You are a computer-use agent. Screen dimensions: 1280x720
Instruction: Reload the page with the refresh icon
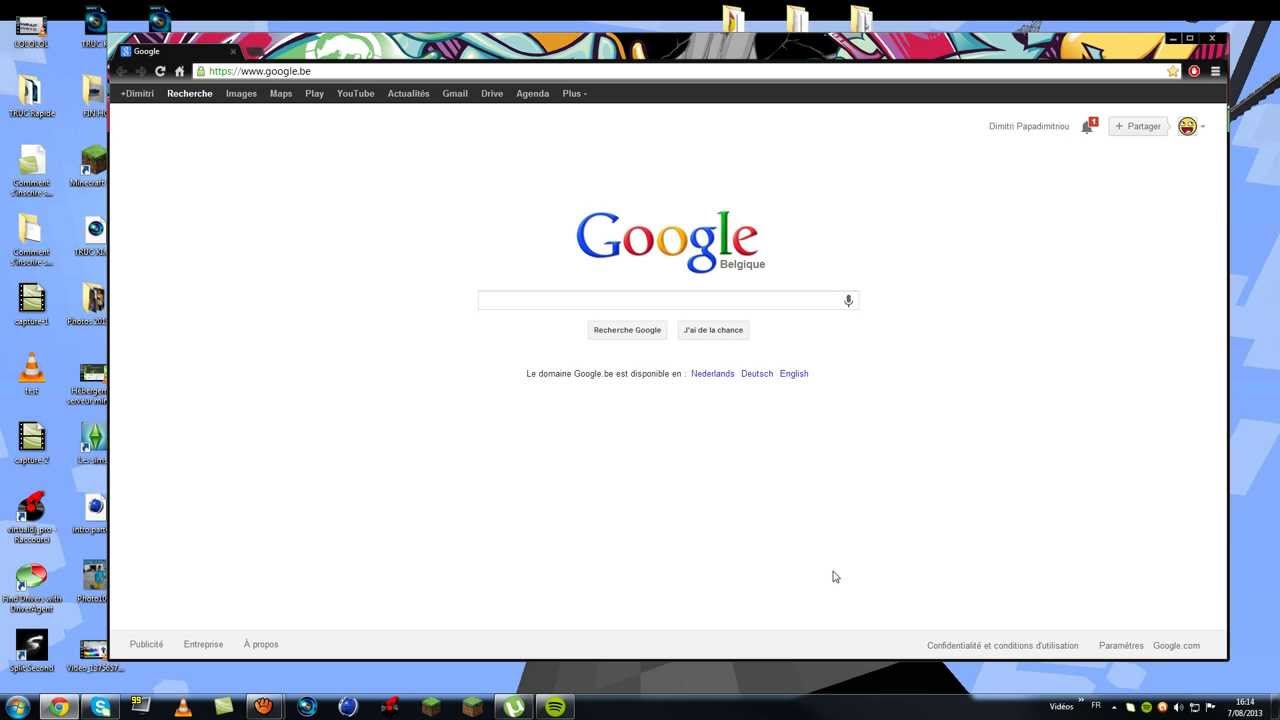(x=160, y=72)
